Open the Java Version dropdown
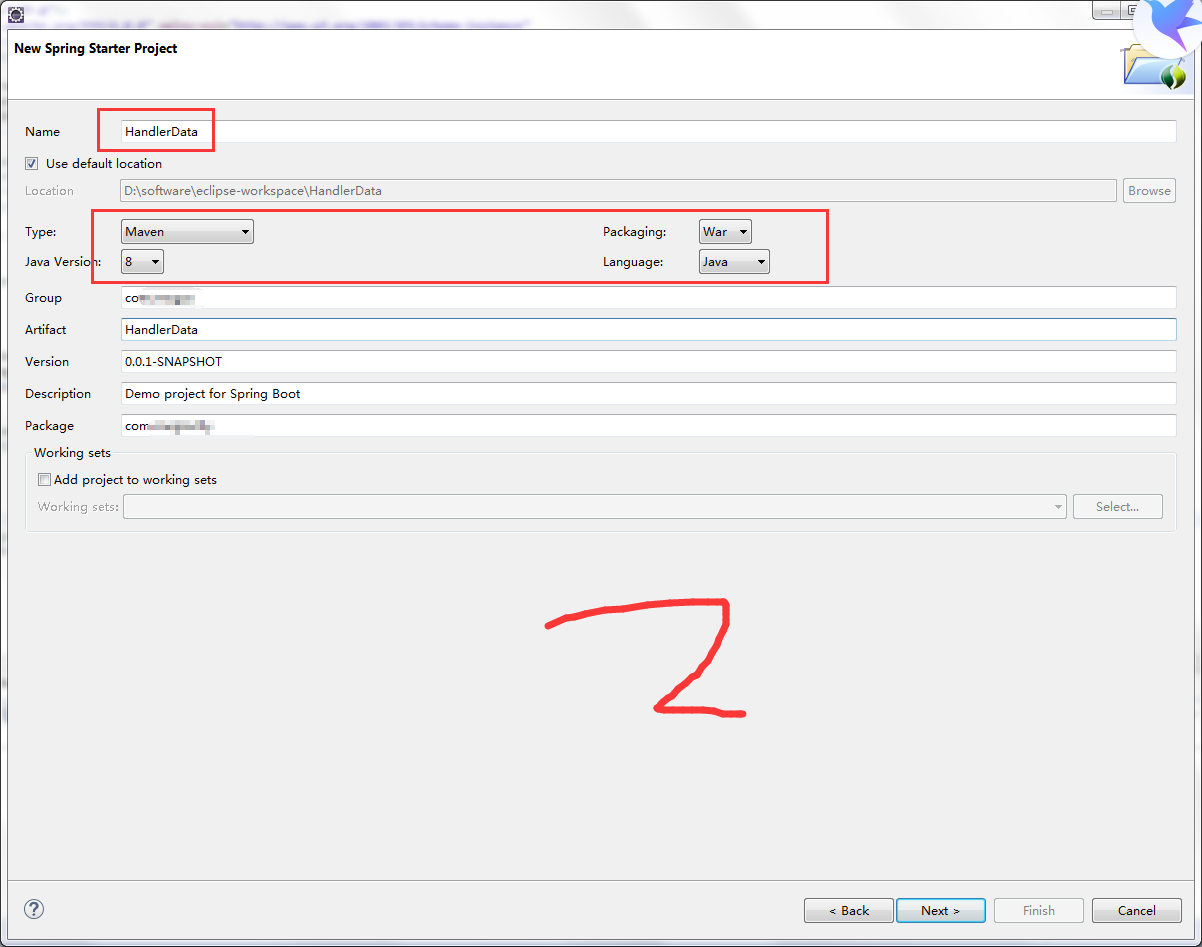 pyautogui.click(x=142, y=262)
